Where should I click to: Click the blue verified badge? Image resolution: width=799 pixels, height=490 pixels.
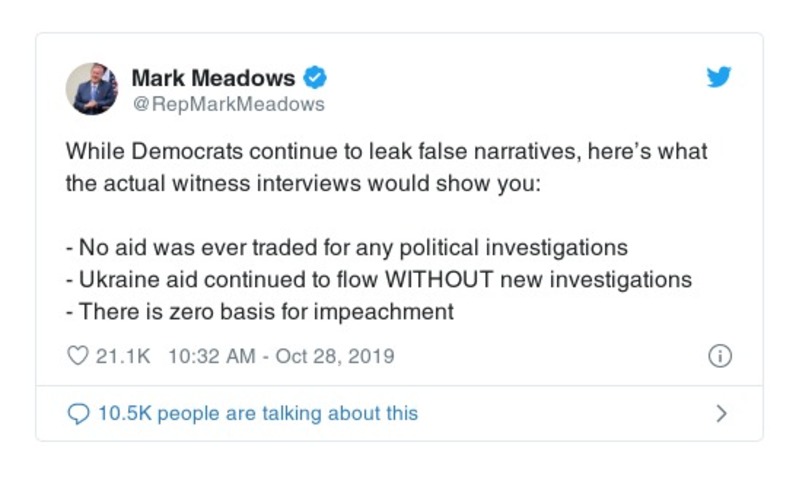pos(315,77)
